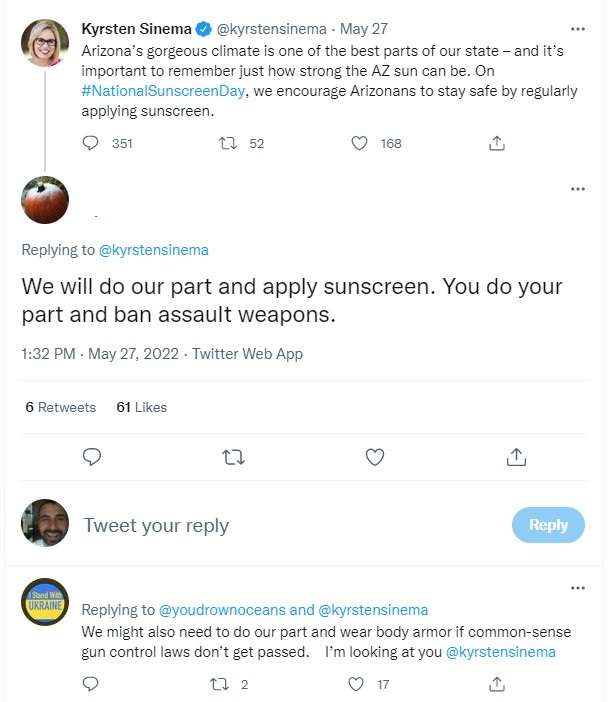The width and height of the screenshot is (610, 702).
Task: Open more options on Kyrsten Sinema's tweet
Action: (577, 29)
